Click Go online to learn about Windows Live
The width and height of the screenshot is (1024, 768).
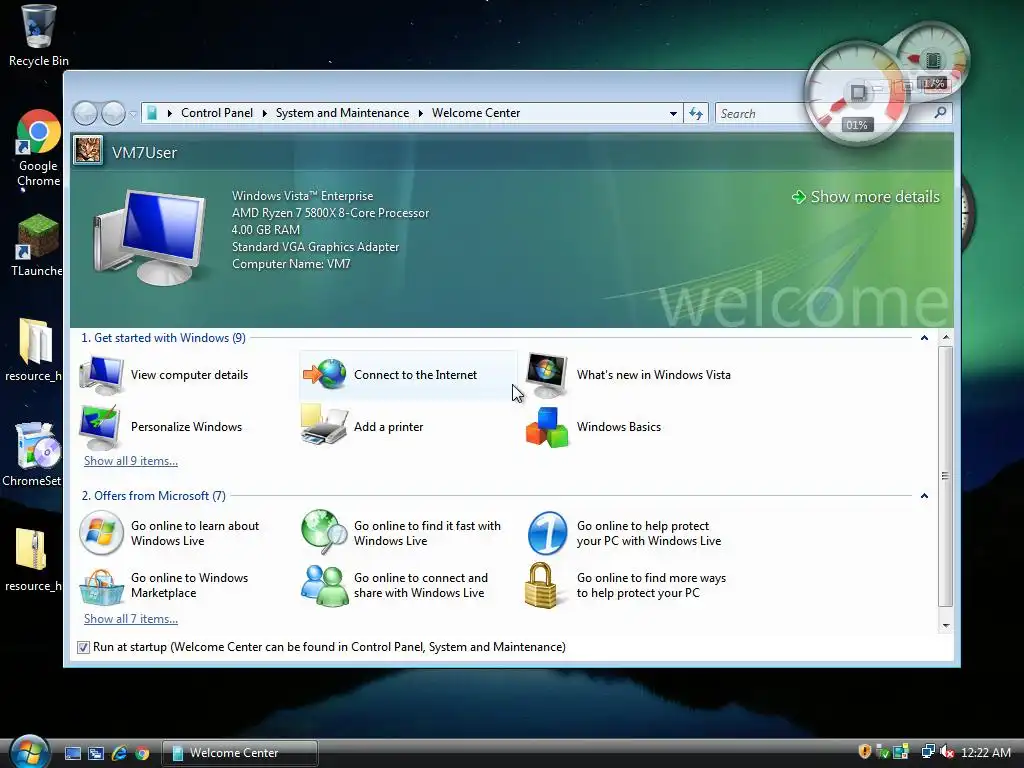(169, 533)
